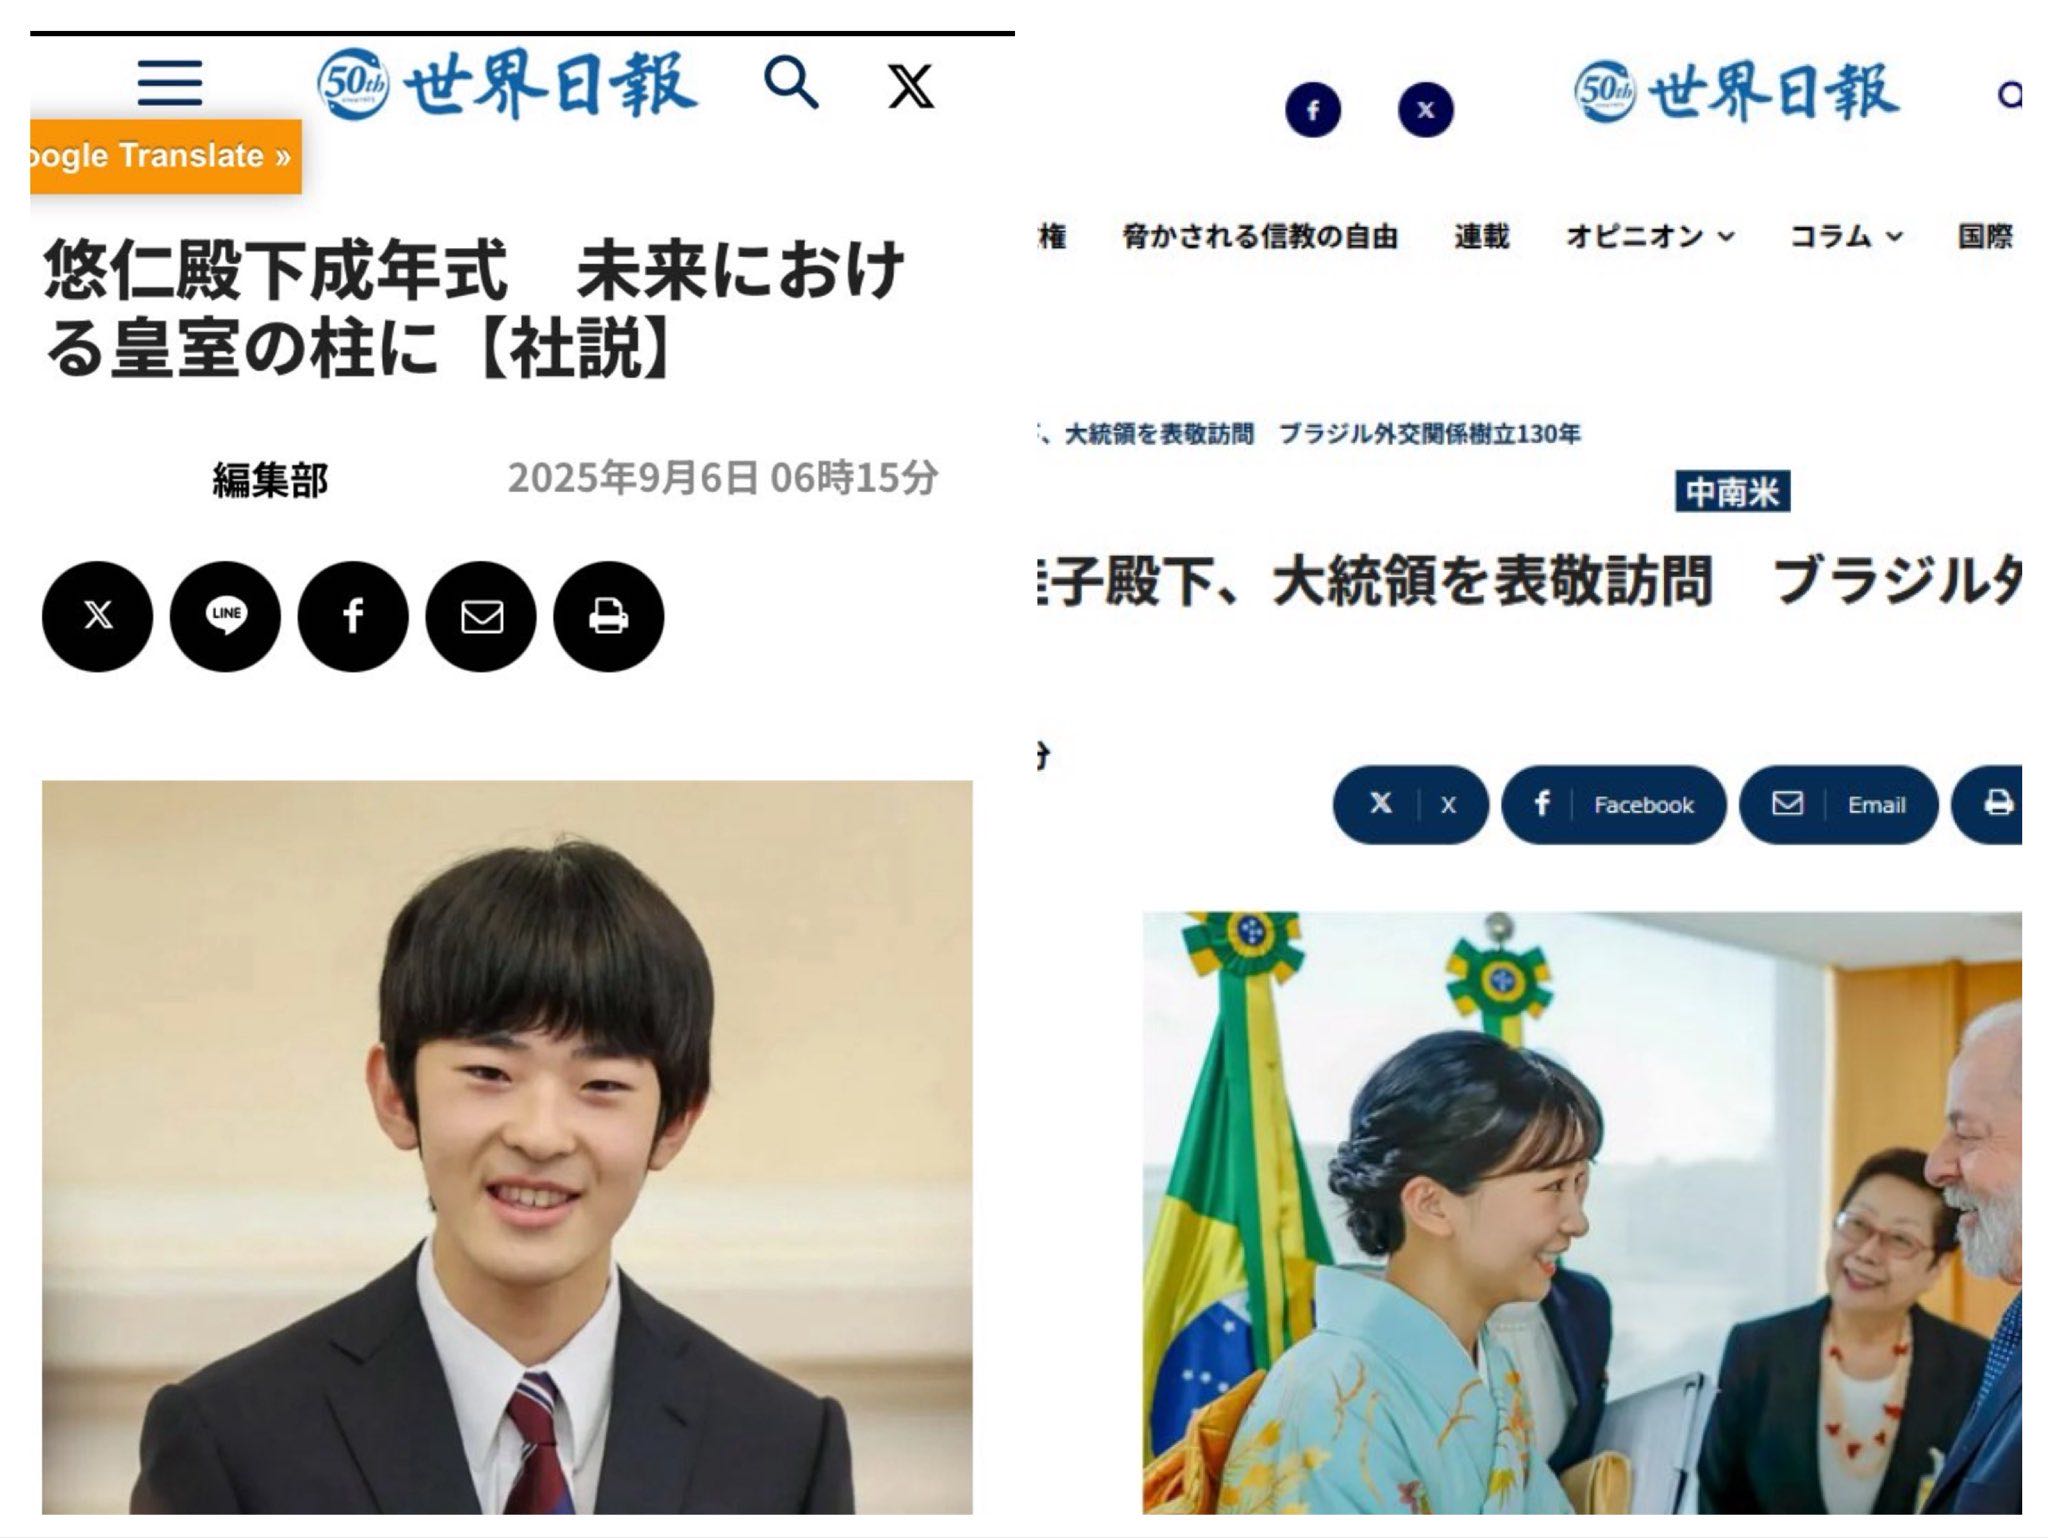Click the 中南米 category tag
Viewport: 2048px width, 1538px height.
click(x=1733, y=492)
